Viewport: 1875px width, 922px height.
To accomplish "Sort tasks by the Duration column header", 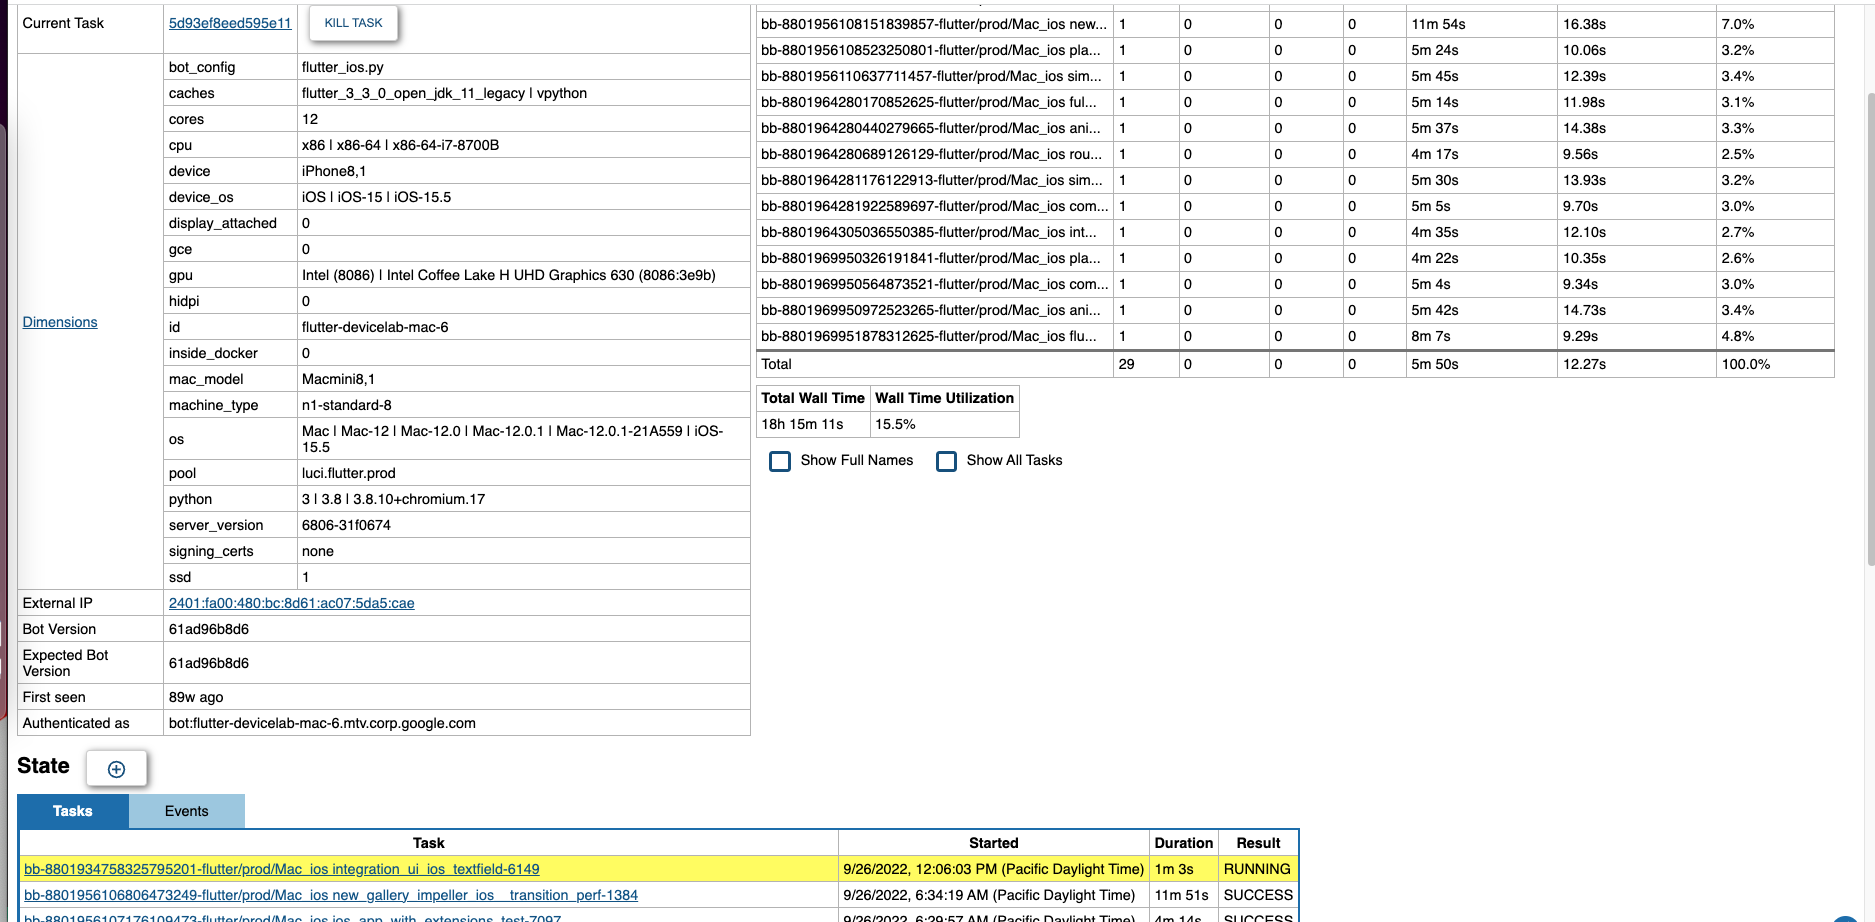I will (1184, 843).
